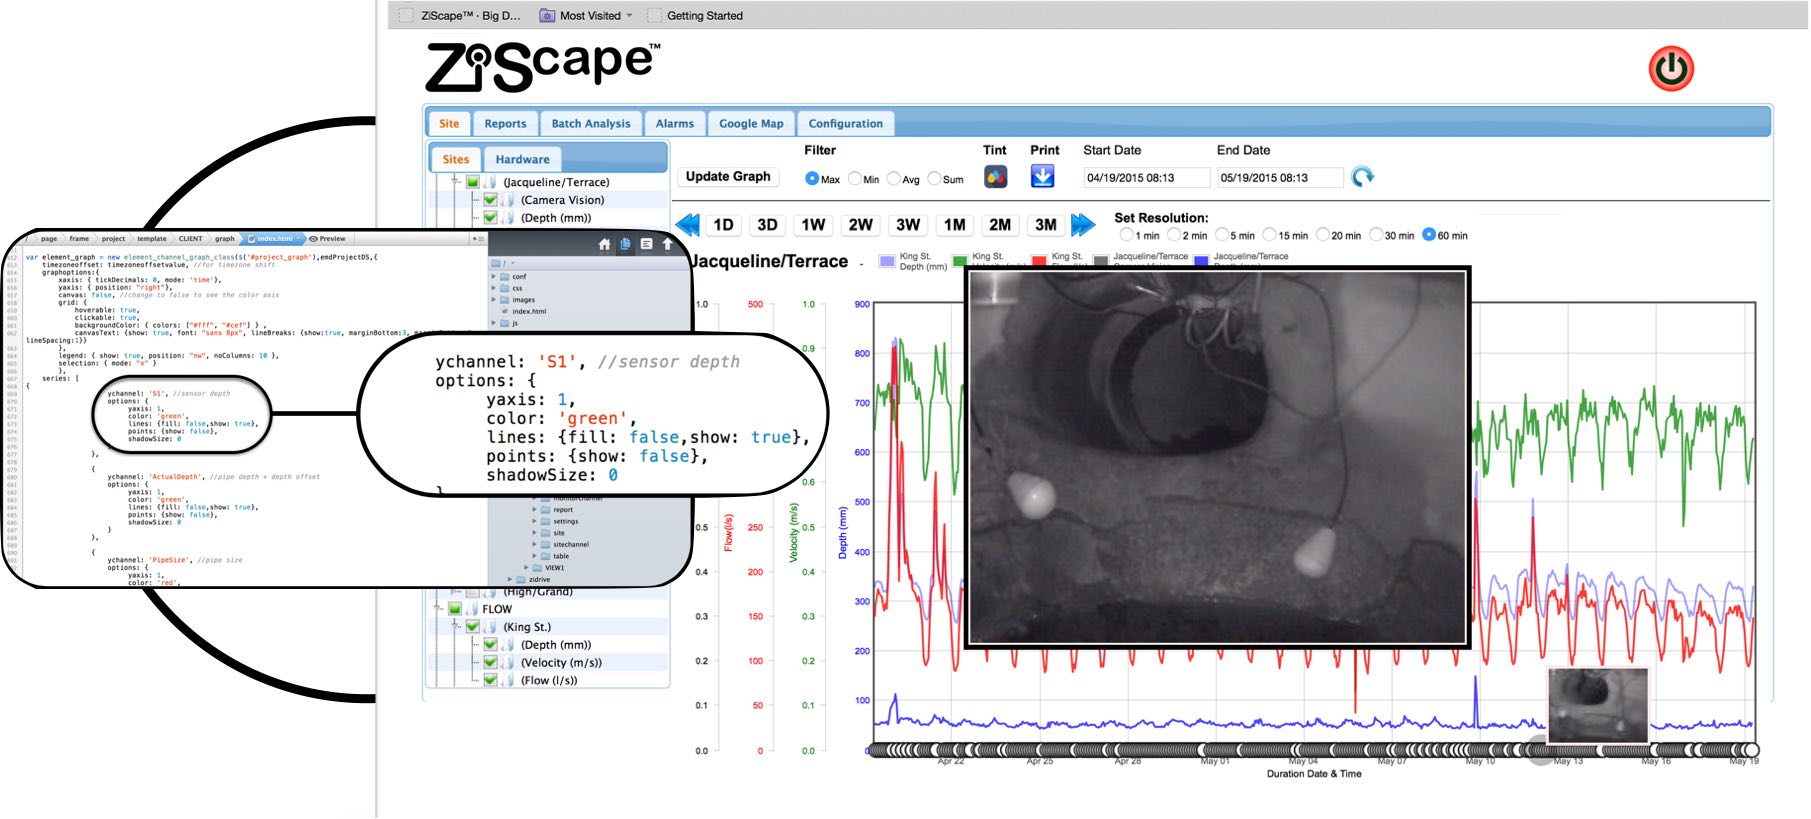Step forward with the double right arrow
Screen dimensions: 1811x819
click(1083, 224)
